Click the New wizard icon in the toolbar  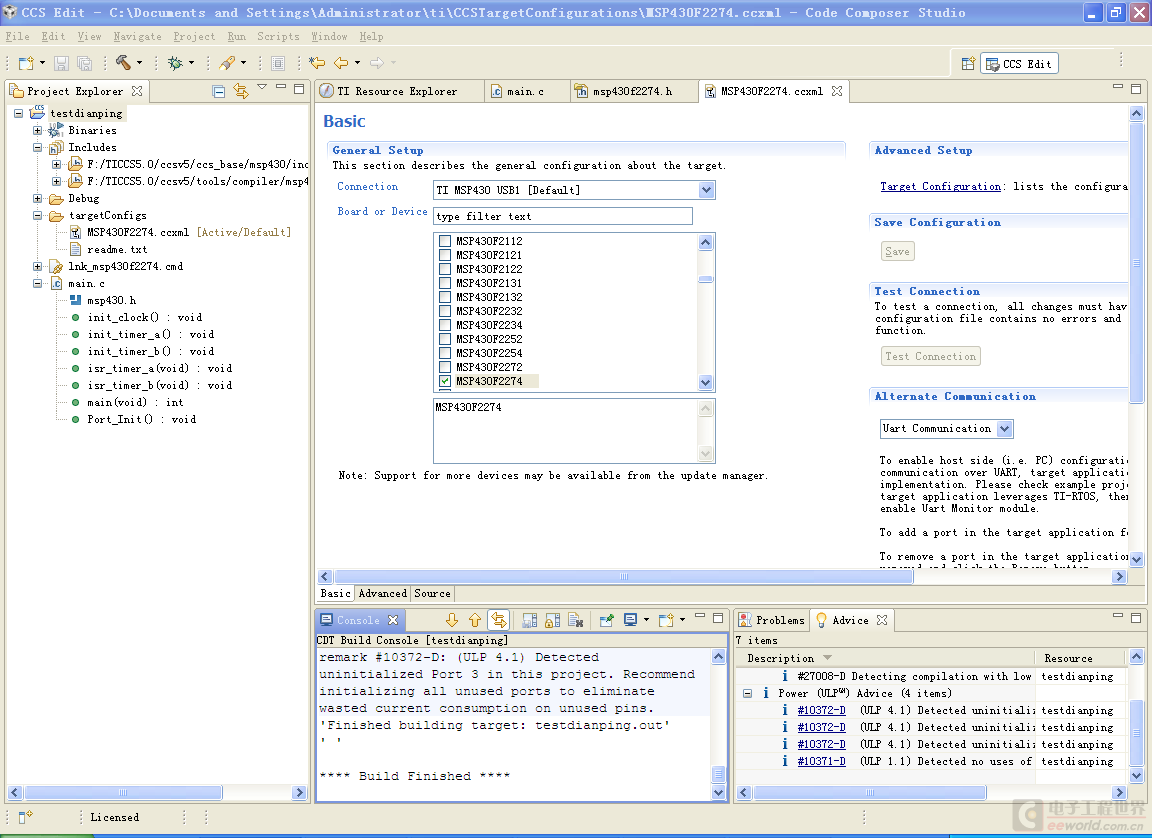point(26,63)
